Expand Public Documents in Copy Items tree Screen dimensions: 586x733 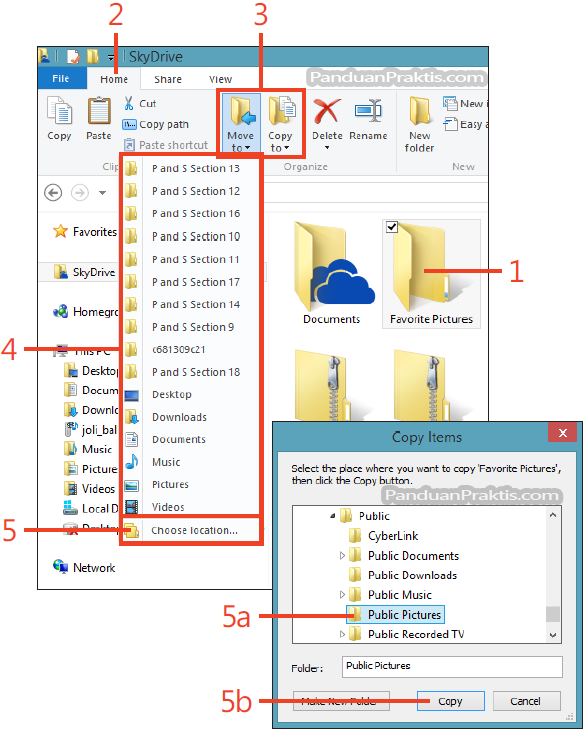[342, 555]
